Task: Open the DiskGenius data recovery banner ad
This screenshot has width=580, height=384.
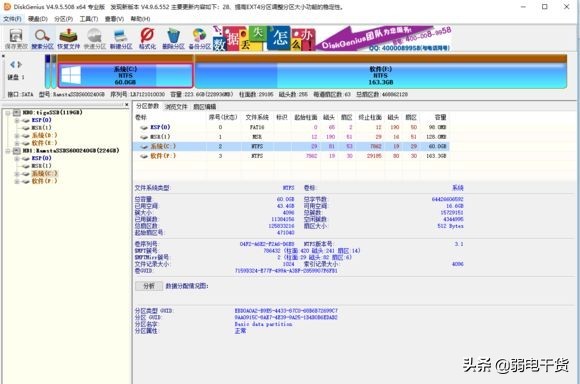Action: [332, 38]
